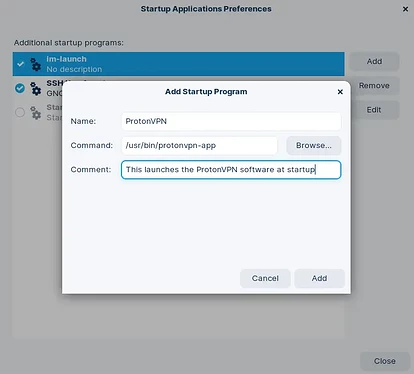Uncheck the SSH startup entry checkbox

20,88
